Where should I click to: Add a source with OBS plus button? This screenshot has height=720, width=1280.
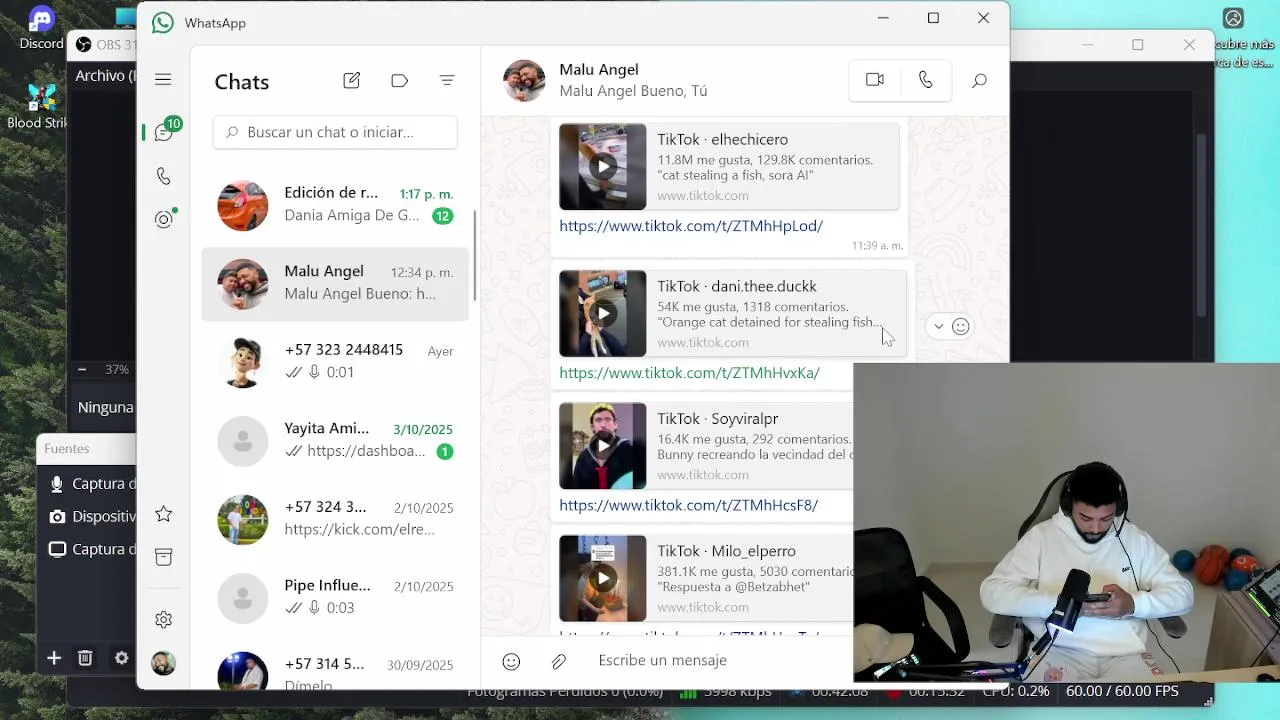click(54, 658)
